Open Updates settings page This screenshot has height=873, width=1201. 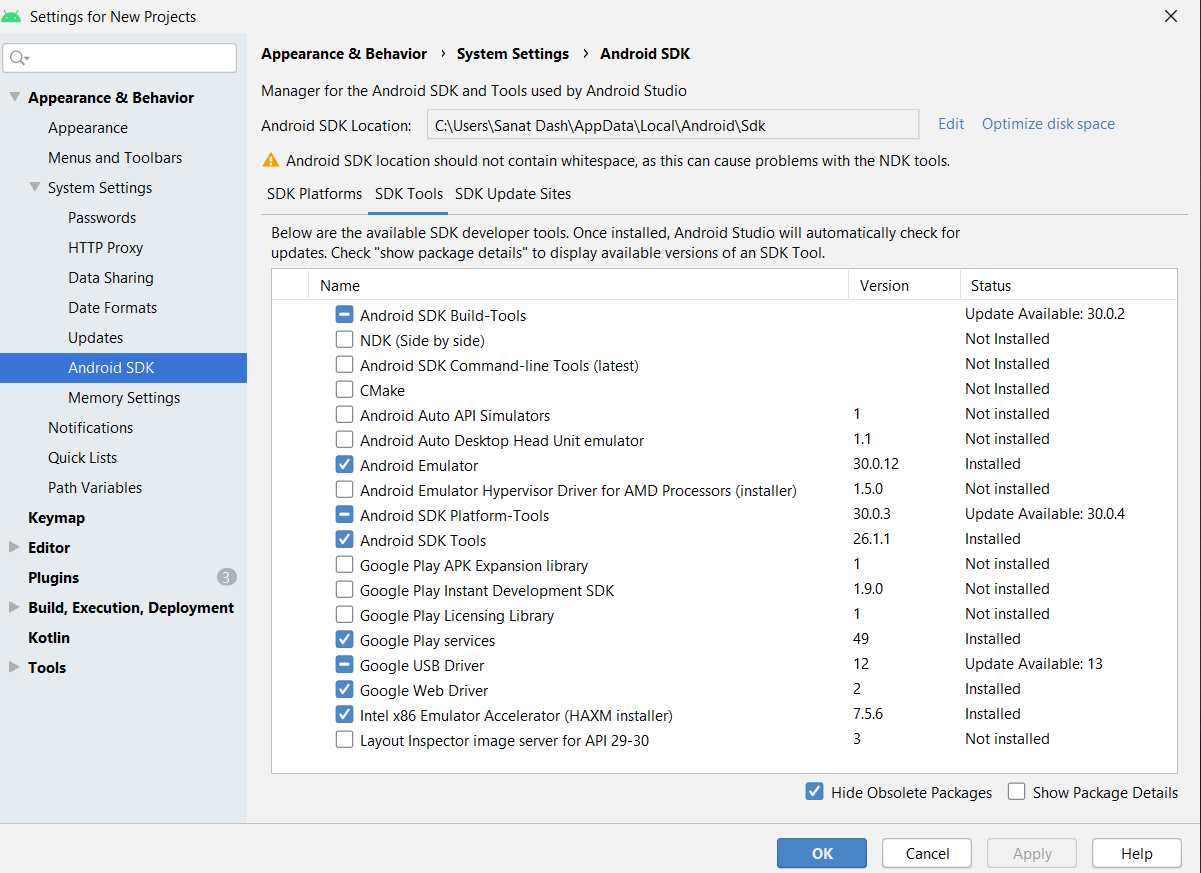click(x=96, y=338)
